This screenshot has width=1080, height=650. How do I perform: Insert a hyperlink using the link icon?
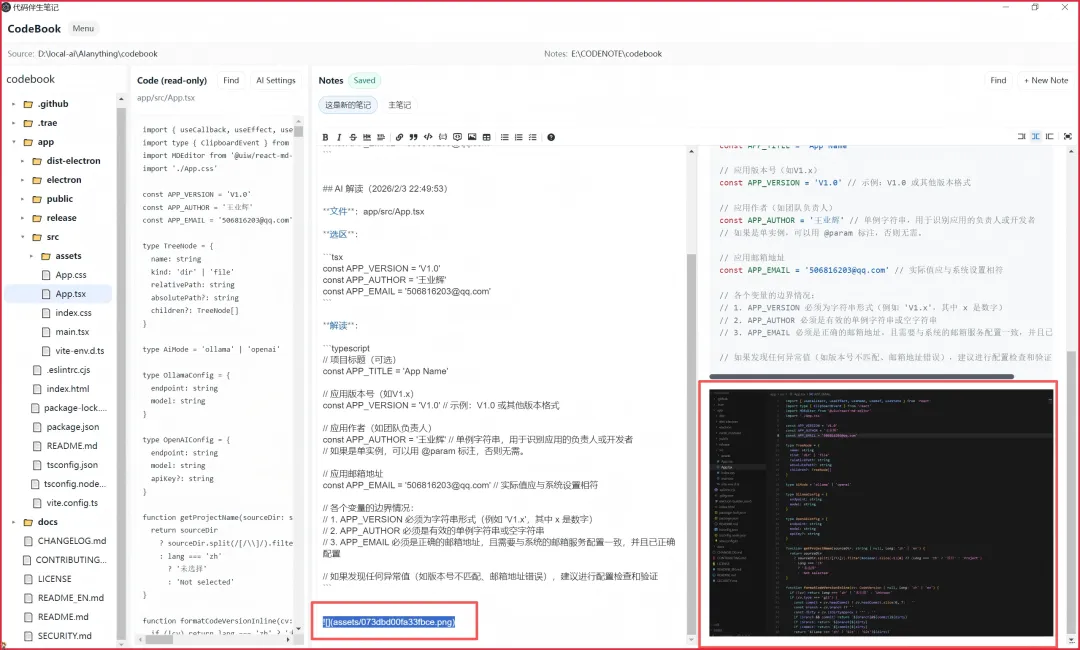pos(399,137)
